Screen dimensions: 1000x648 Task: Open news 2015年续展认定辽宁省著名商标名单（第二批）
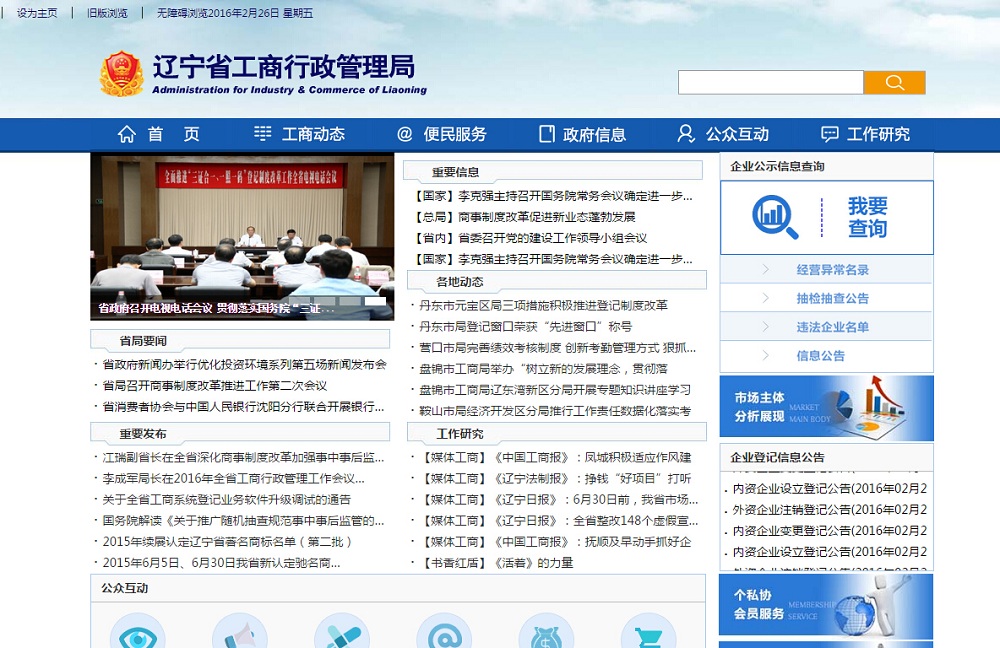tap(227, 541)
